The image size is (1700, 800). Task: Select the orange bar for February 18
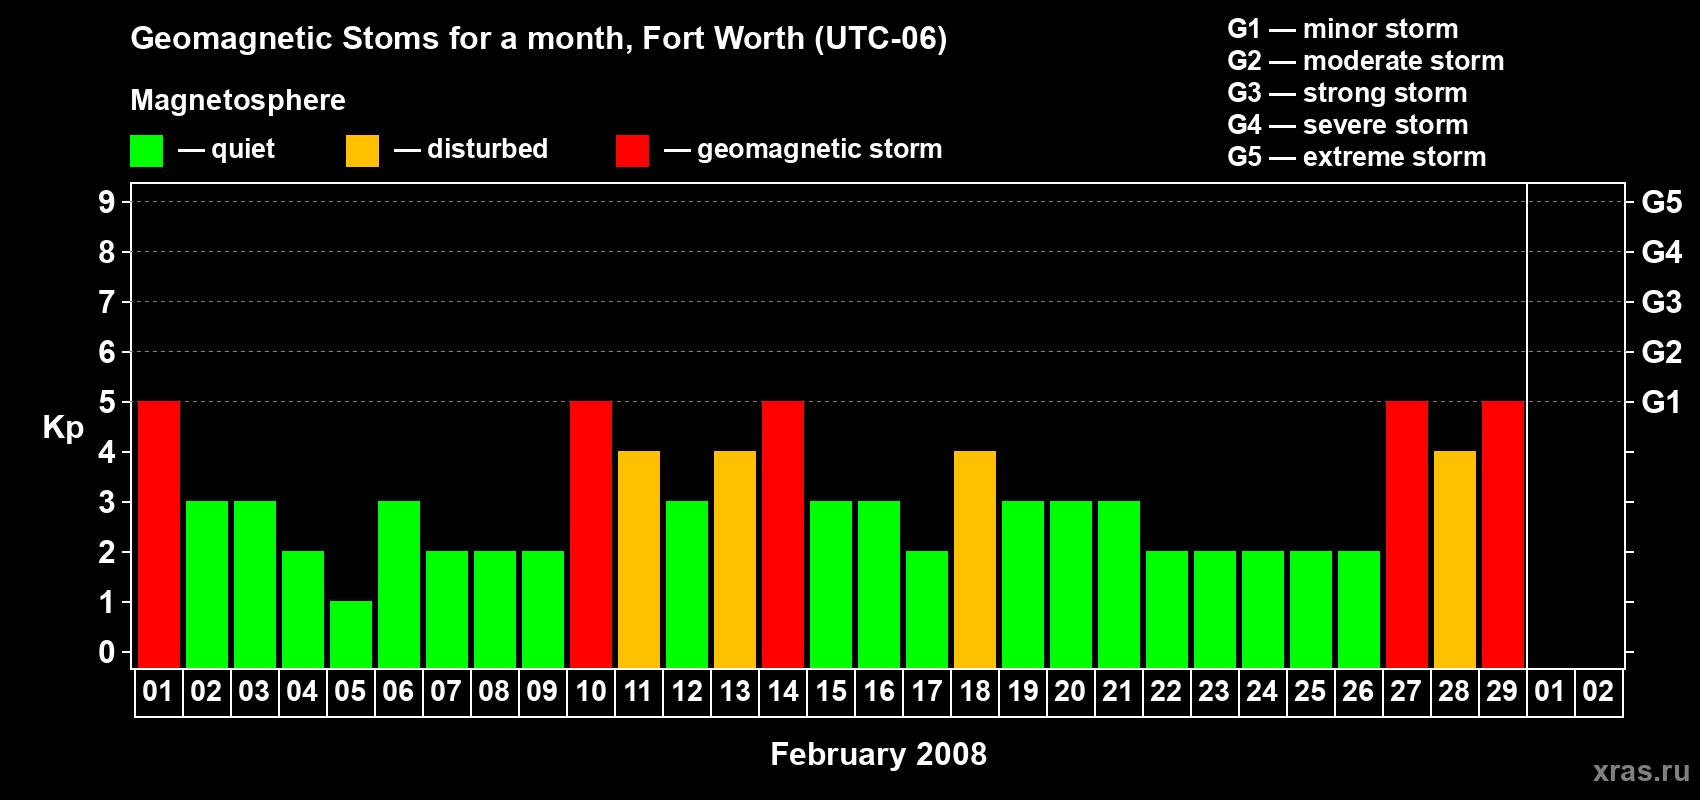click(x=975, y=559)
